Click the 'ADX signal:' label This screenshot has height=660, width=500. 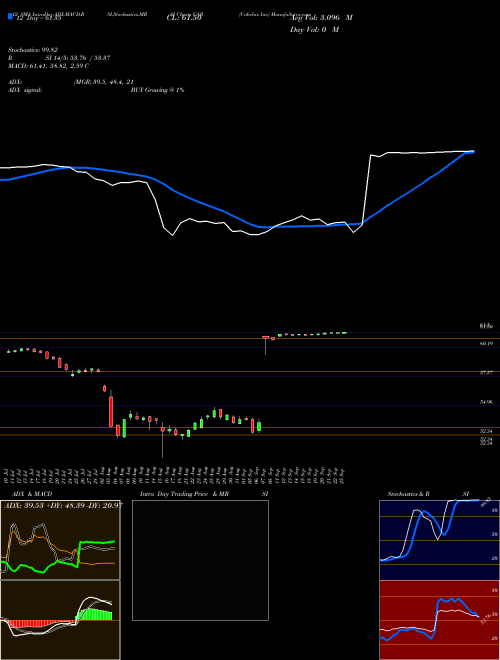click(x=25, y=90)
